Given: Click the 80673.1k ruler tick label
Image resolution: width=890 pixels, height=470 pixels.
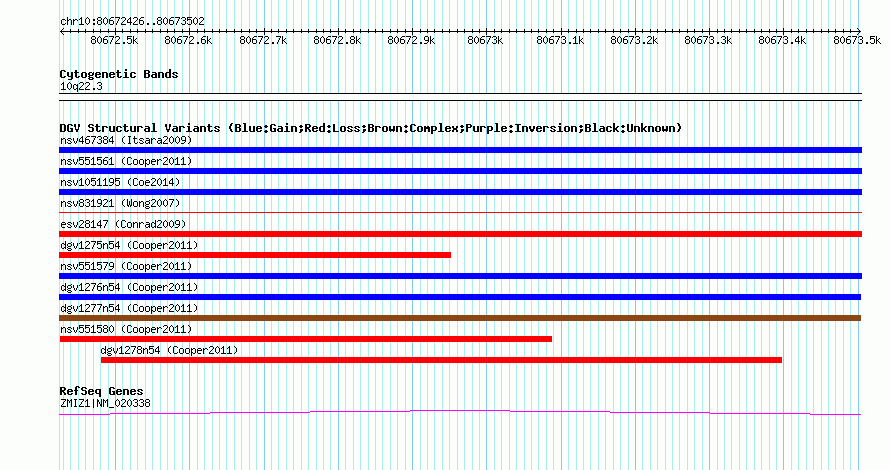Looking at the screenshot, I should [x=560, y=40].
